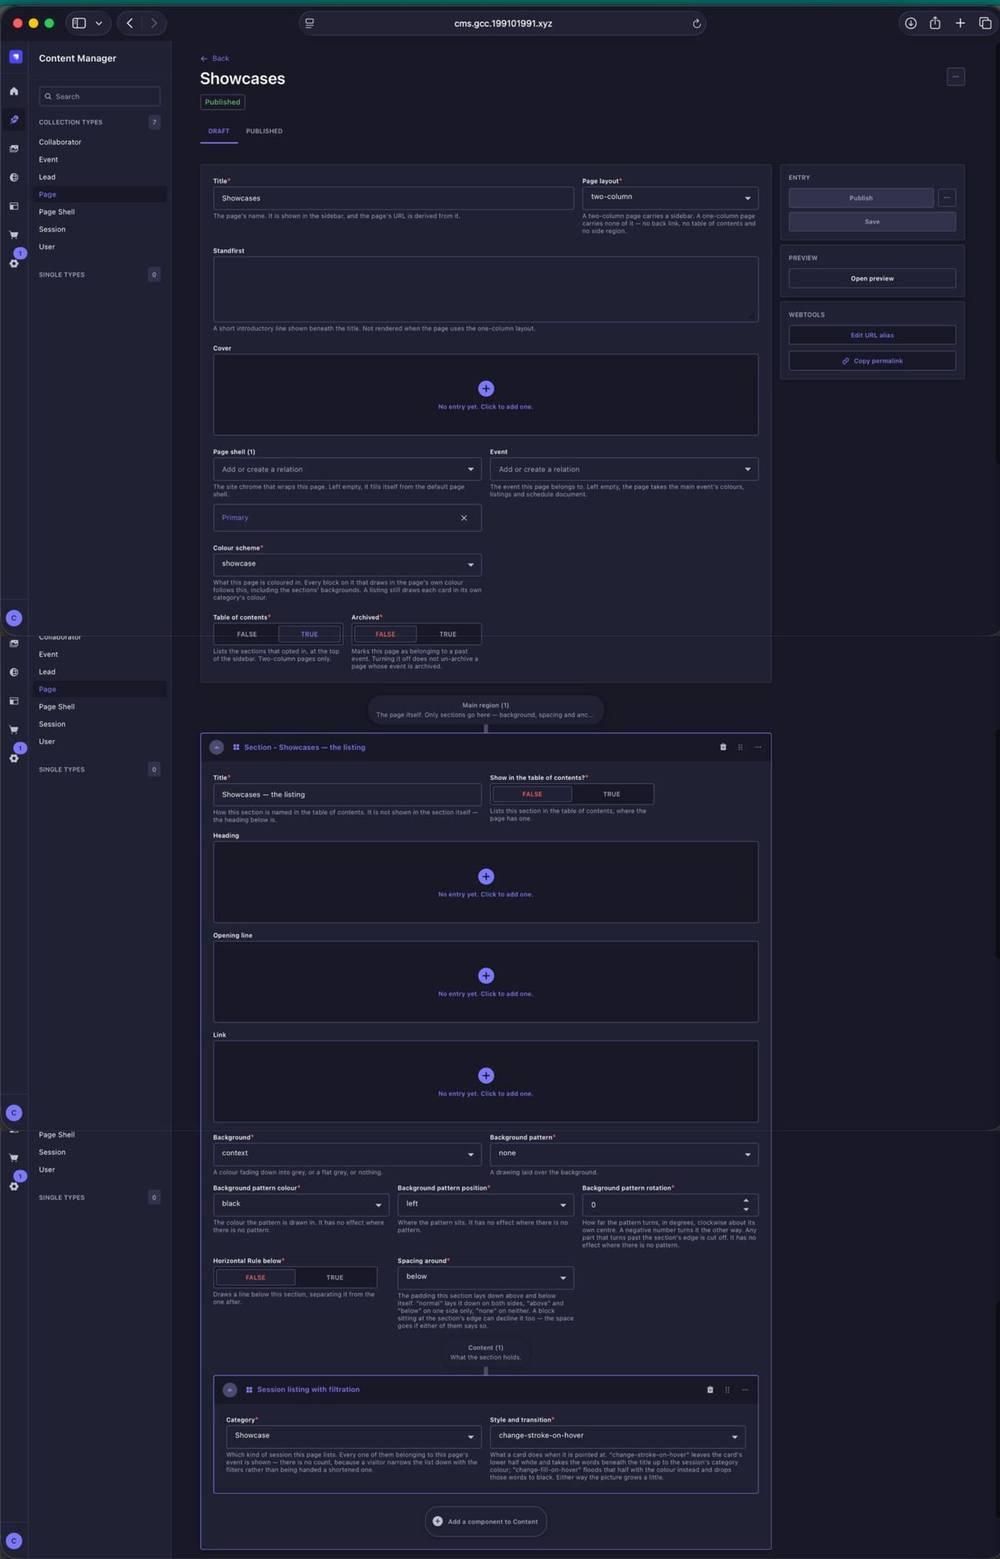Delete the Session listing with filtration component
Viewport: 1000px width, 1559px height.
(710, 1389)
